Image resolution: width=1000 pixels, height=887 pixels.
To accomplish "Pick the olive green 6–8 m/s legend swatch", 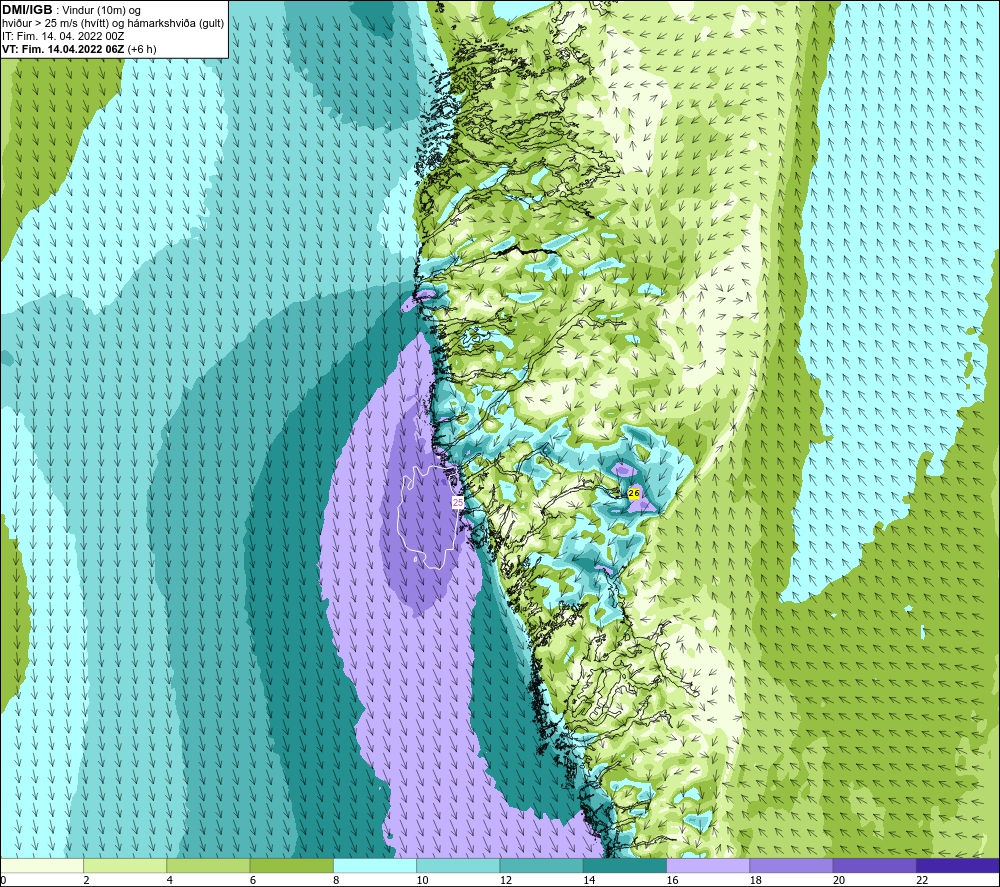I will pos(291,865).
